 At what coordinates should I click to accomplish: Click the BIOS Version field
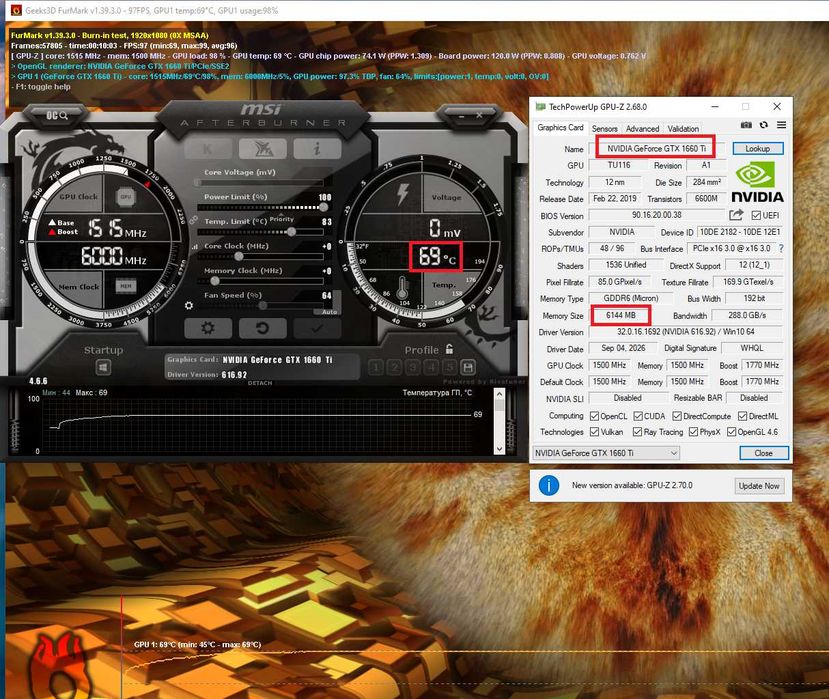(657, 215)
